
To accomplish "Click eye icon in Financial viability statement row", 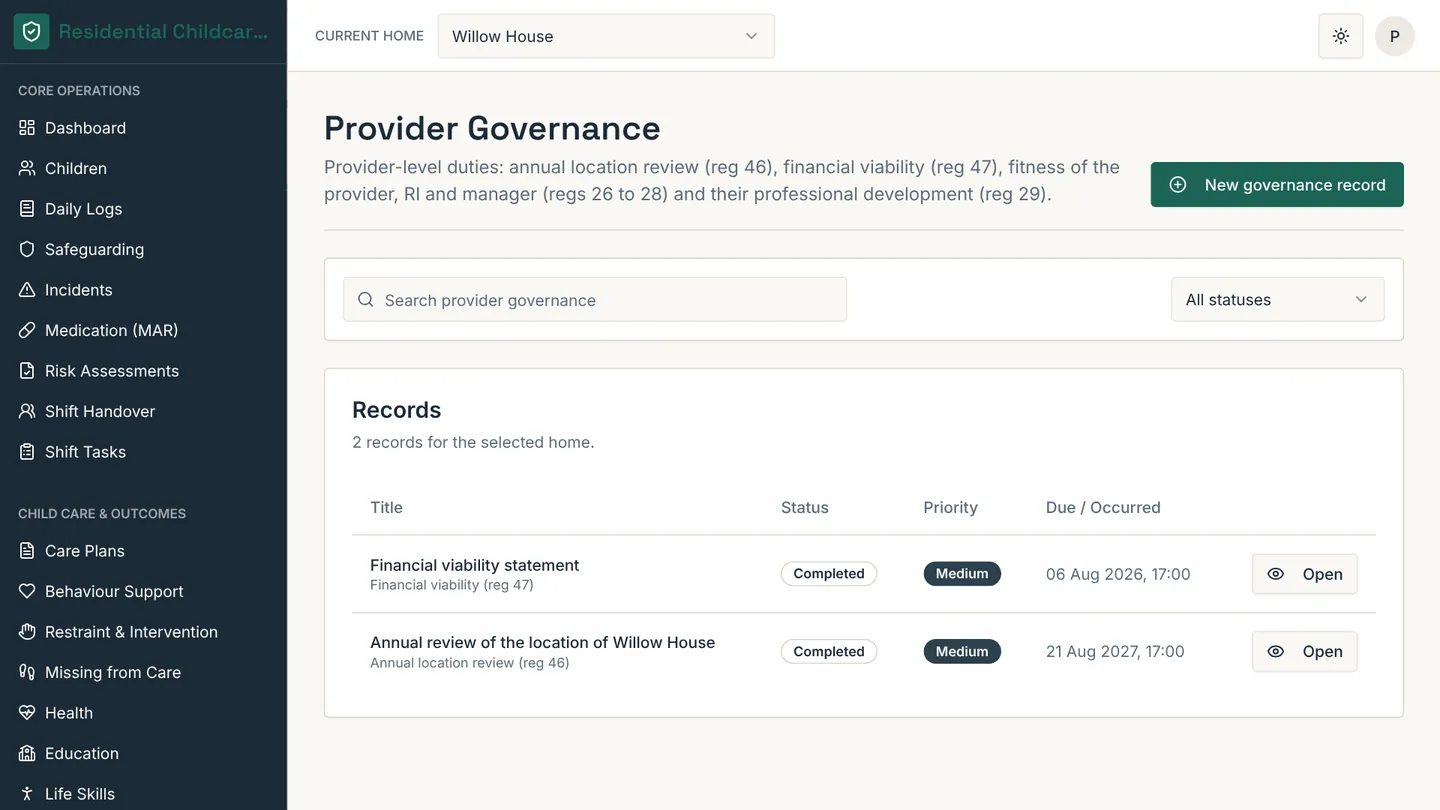I will coord(1275,574).
